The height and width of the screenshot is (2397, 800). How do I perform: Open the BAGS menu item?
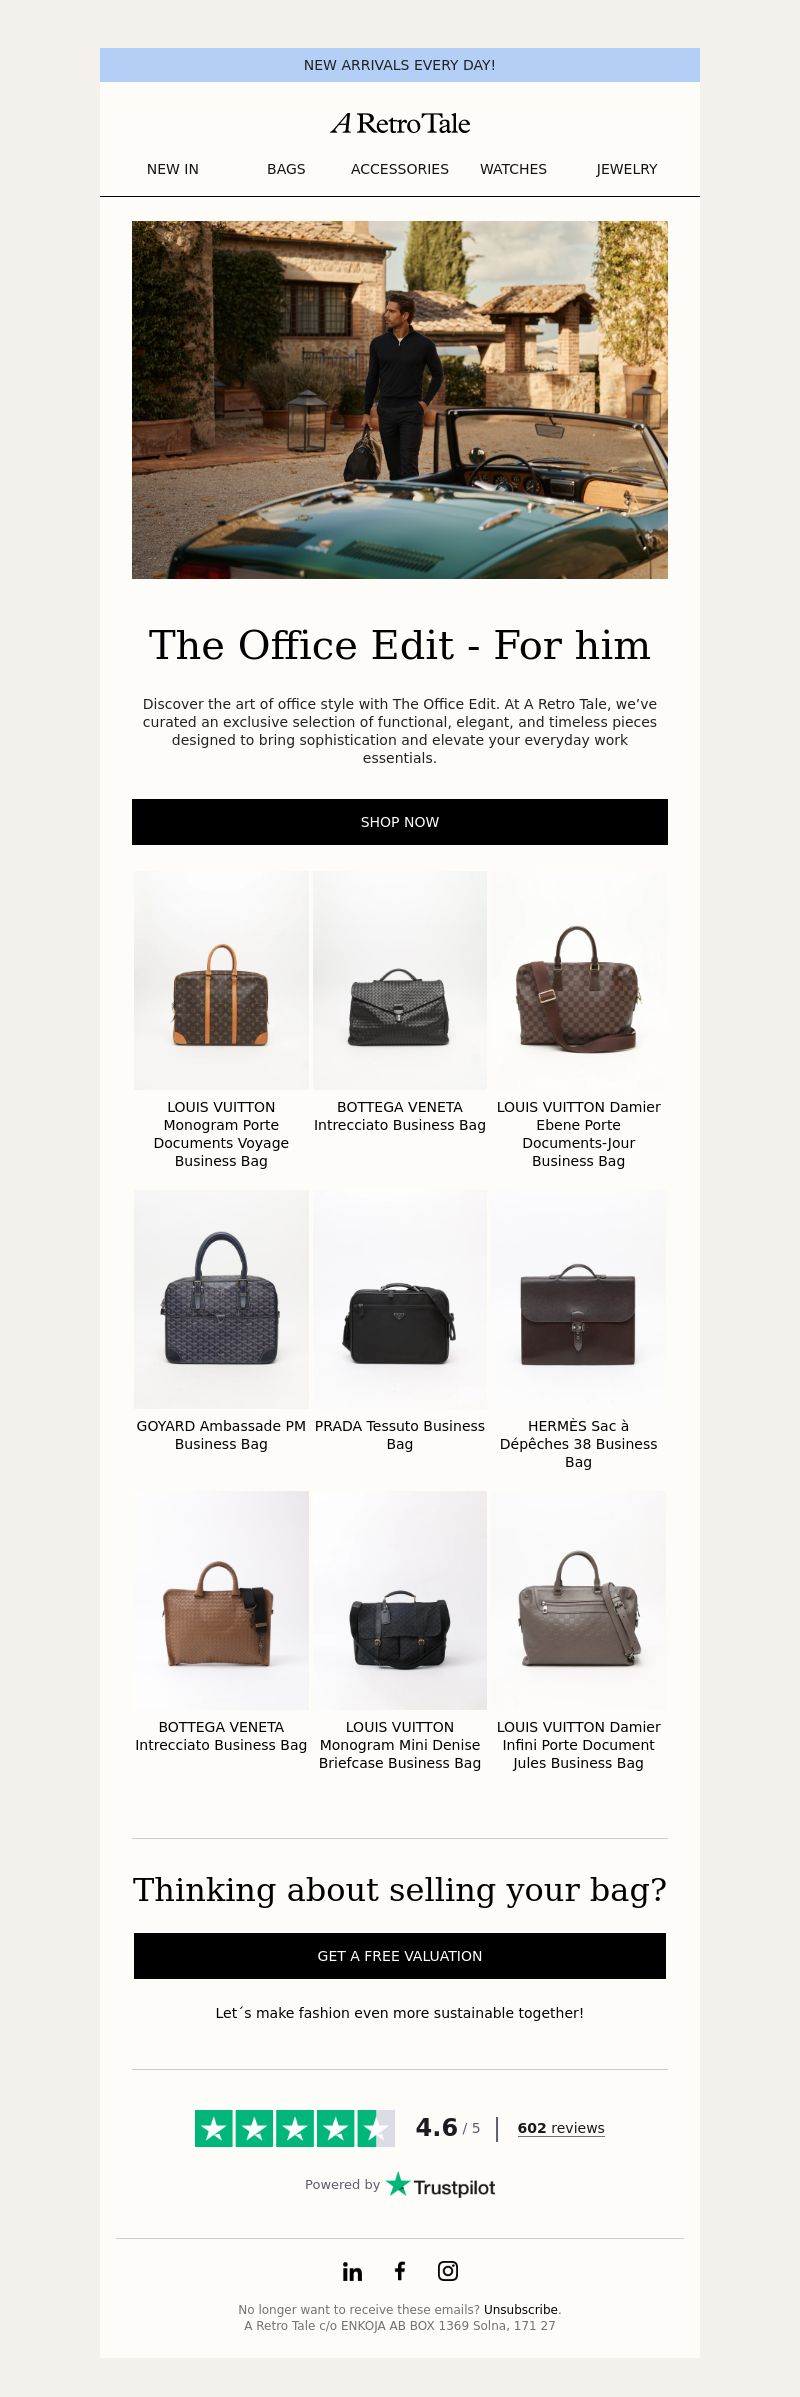click(286, 169)
